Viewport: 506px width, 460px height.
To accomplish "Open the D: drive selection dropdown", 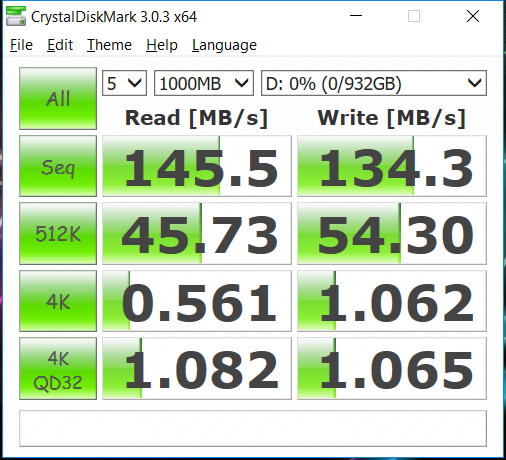I will (374, 83).
